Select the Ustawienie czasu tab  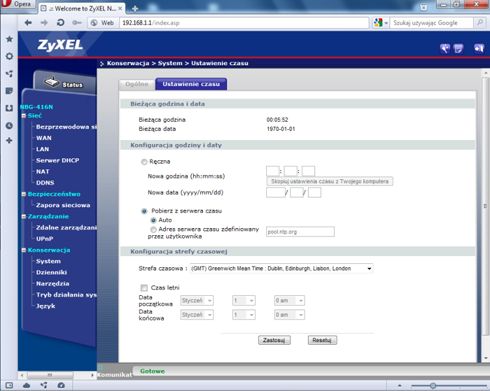pyautogui.click(x=191, y=84)
